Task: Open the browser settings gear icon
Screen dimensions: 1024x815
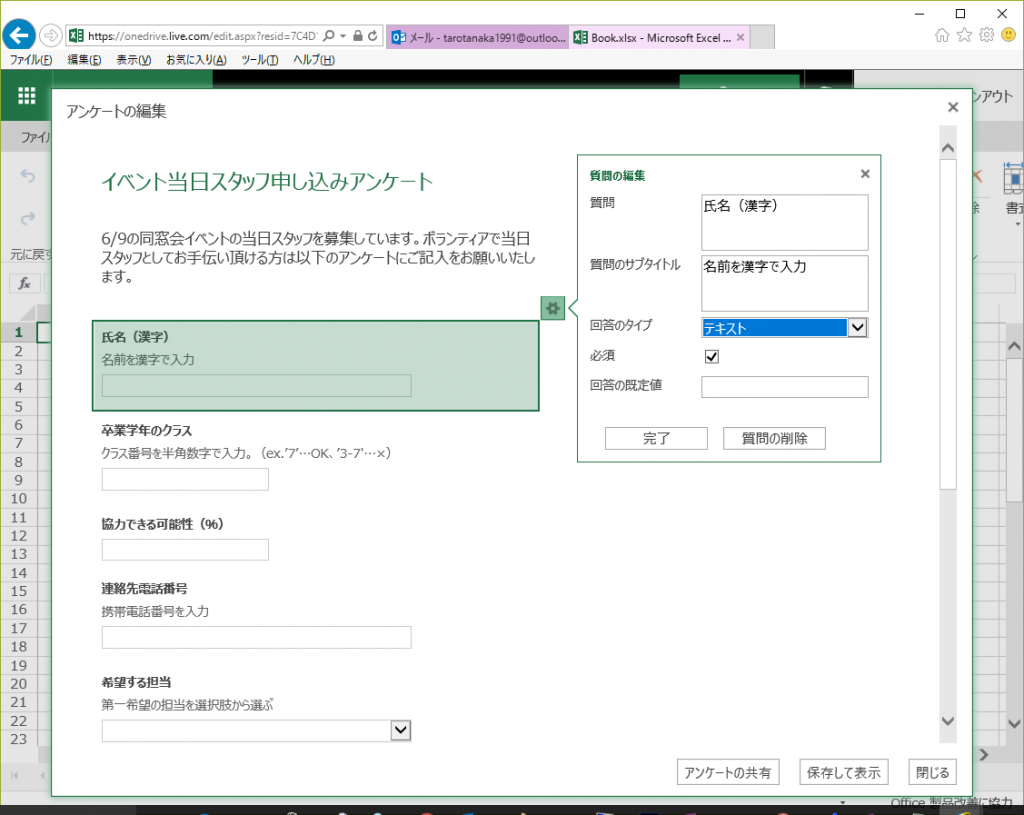Action: 986,35
